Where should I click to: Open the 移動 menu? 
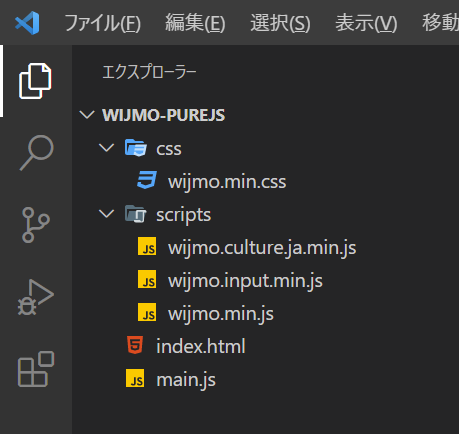[440, 23]
